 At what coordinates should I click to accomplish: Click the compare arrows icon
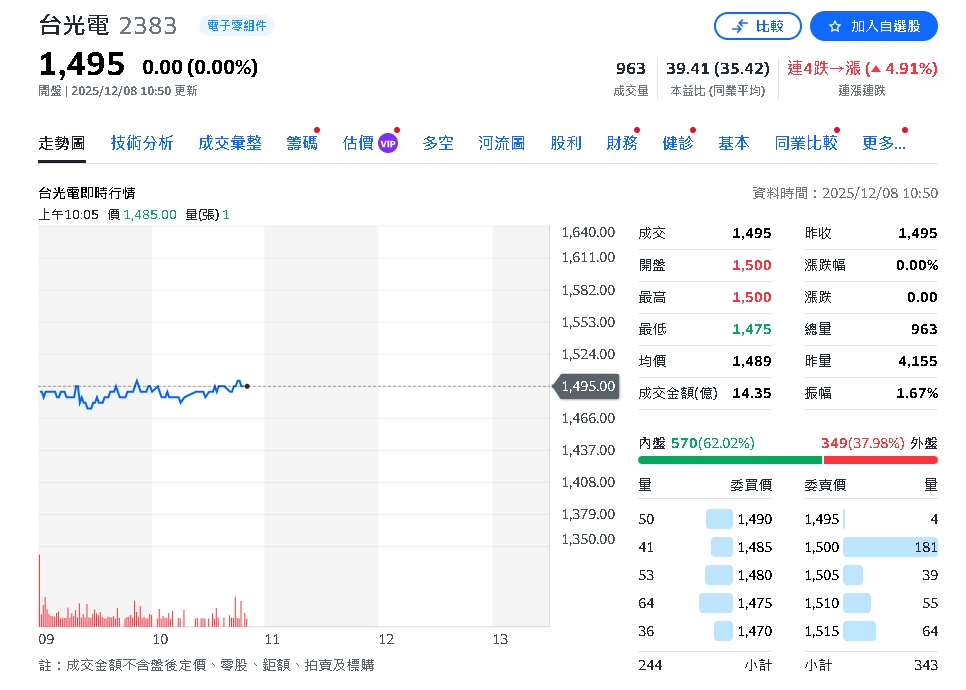pos(741,27)
